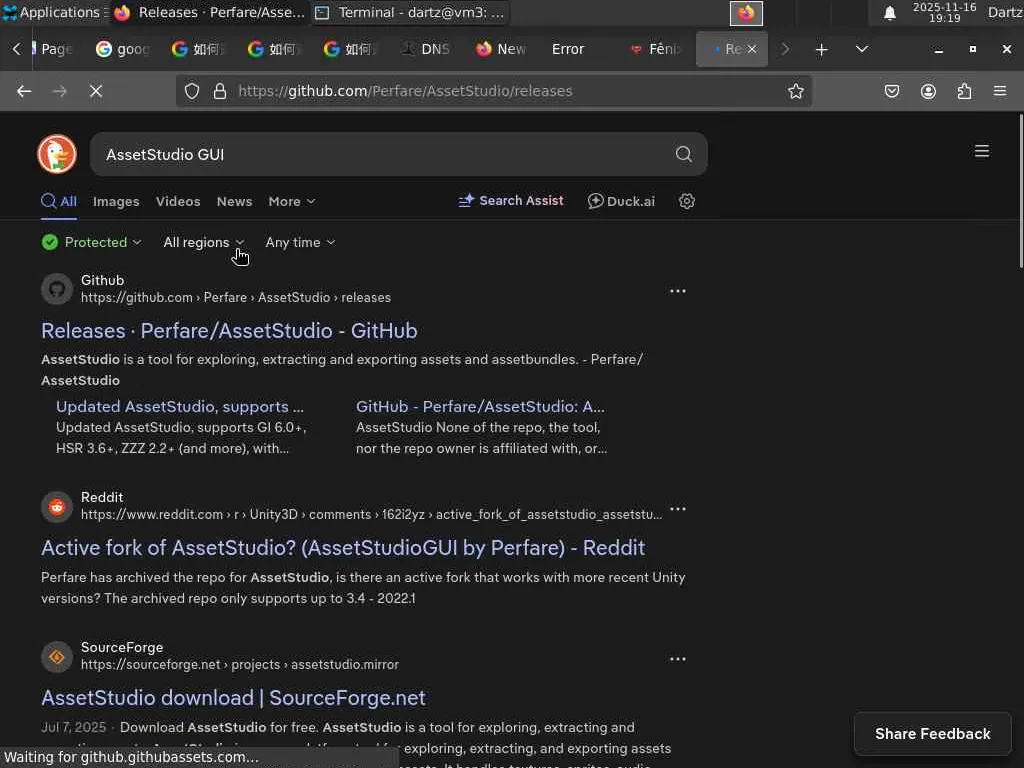Click the SourceForge favicon of the third result
Viewport: 1024px width, 768px height.
[57, 657]
